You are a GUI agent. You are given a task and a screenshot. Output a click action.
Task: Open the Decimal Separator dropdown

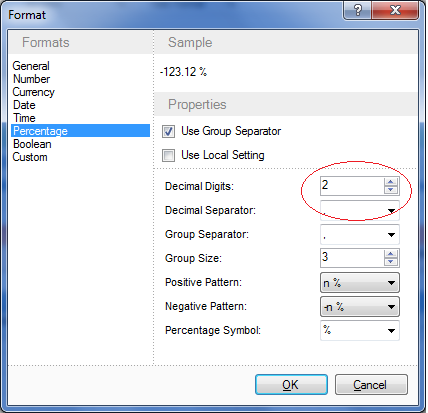(x=360, y=210)
